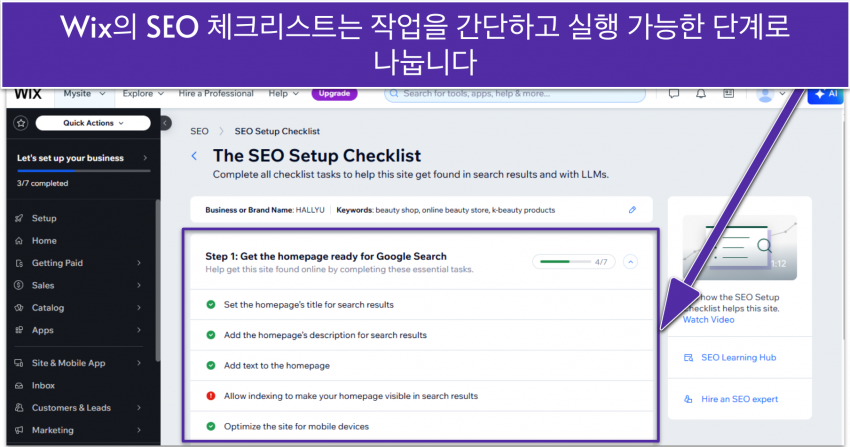This screenshot has height=447, width=850.
Task: Go back using the arrow beside checklist title
Action: pos(194,156)
